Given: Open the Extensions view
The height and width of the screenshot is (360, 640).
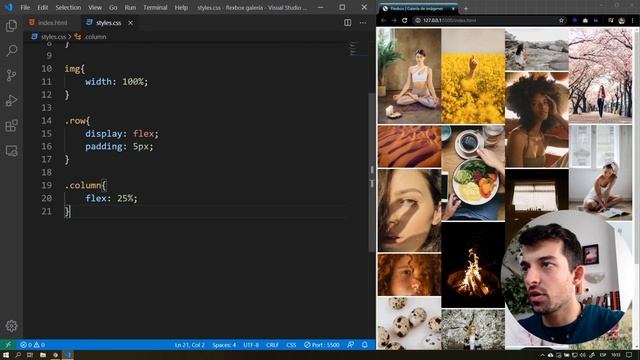Looking at the screenshot, I should click(x=11, y=126).
